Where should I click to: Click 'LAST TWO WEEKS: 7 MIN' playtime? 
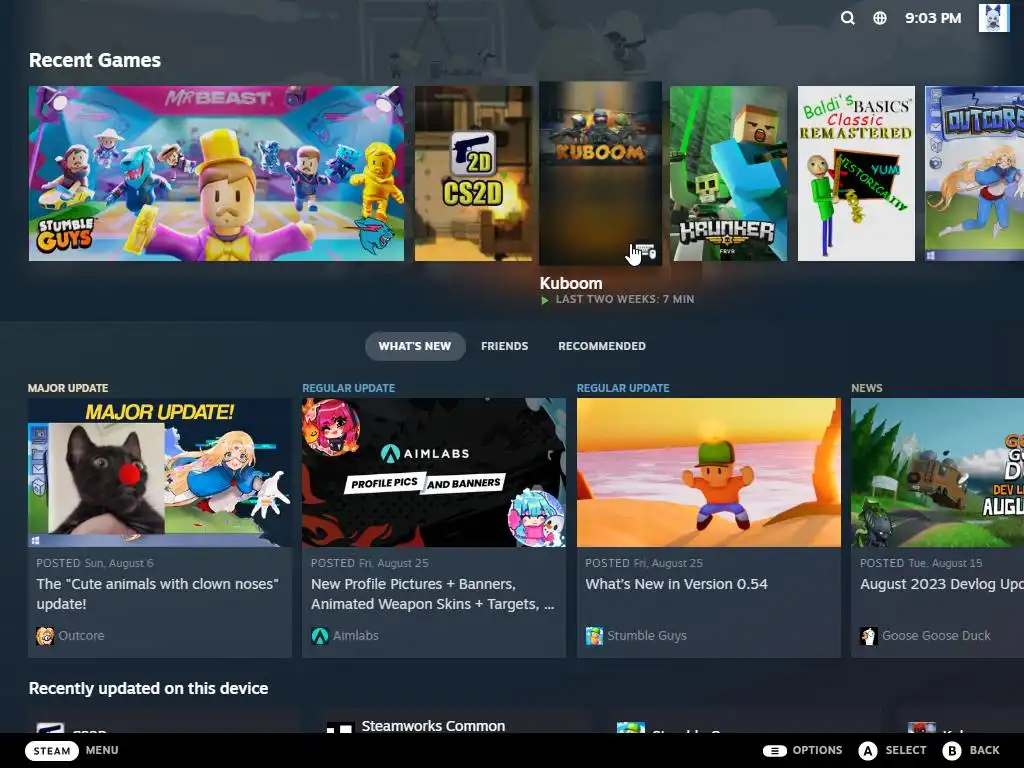click(x=624, y=299)
